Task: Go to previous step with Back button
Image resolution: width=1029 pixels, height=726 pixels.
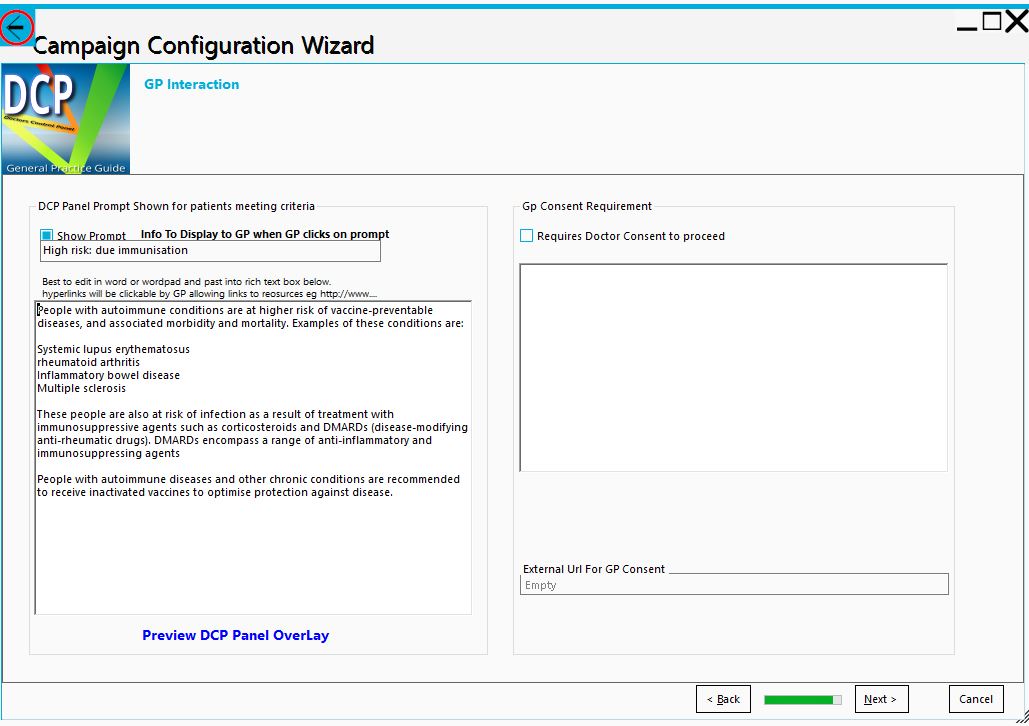Action: tap(723, 699)
